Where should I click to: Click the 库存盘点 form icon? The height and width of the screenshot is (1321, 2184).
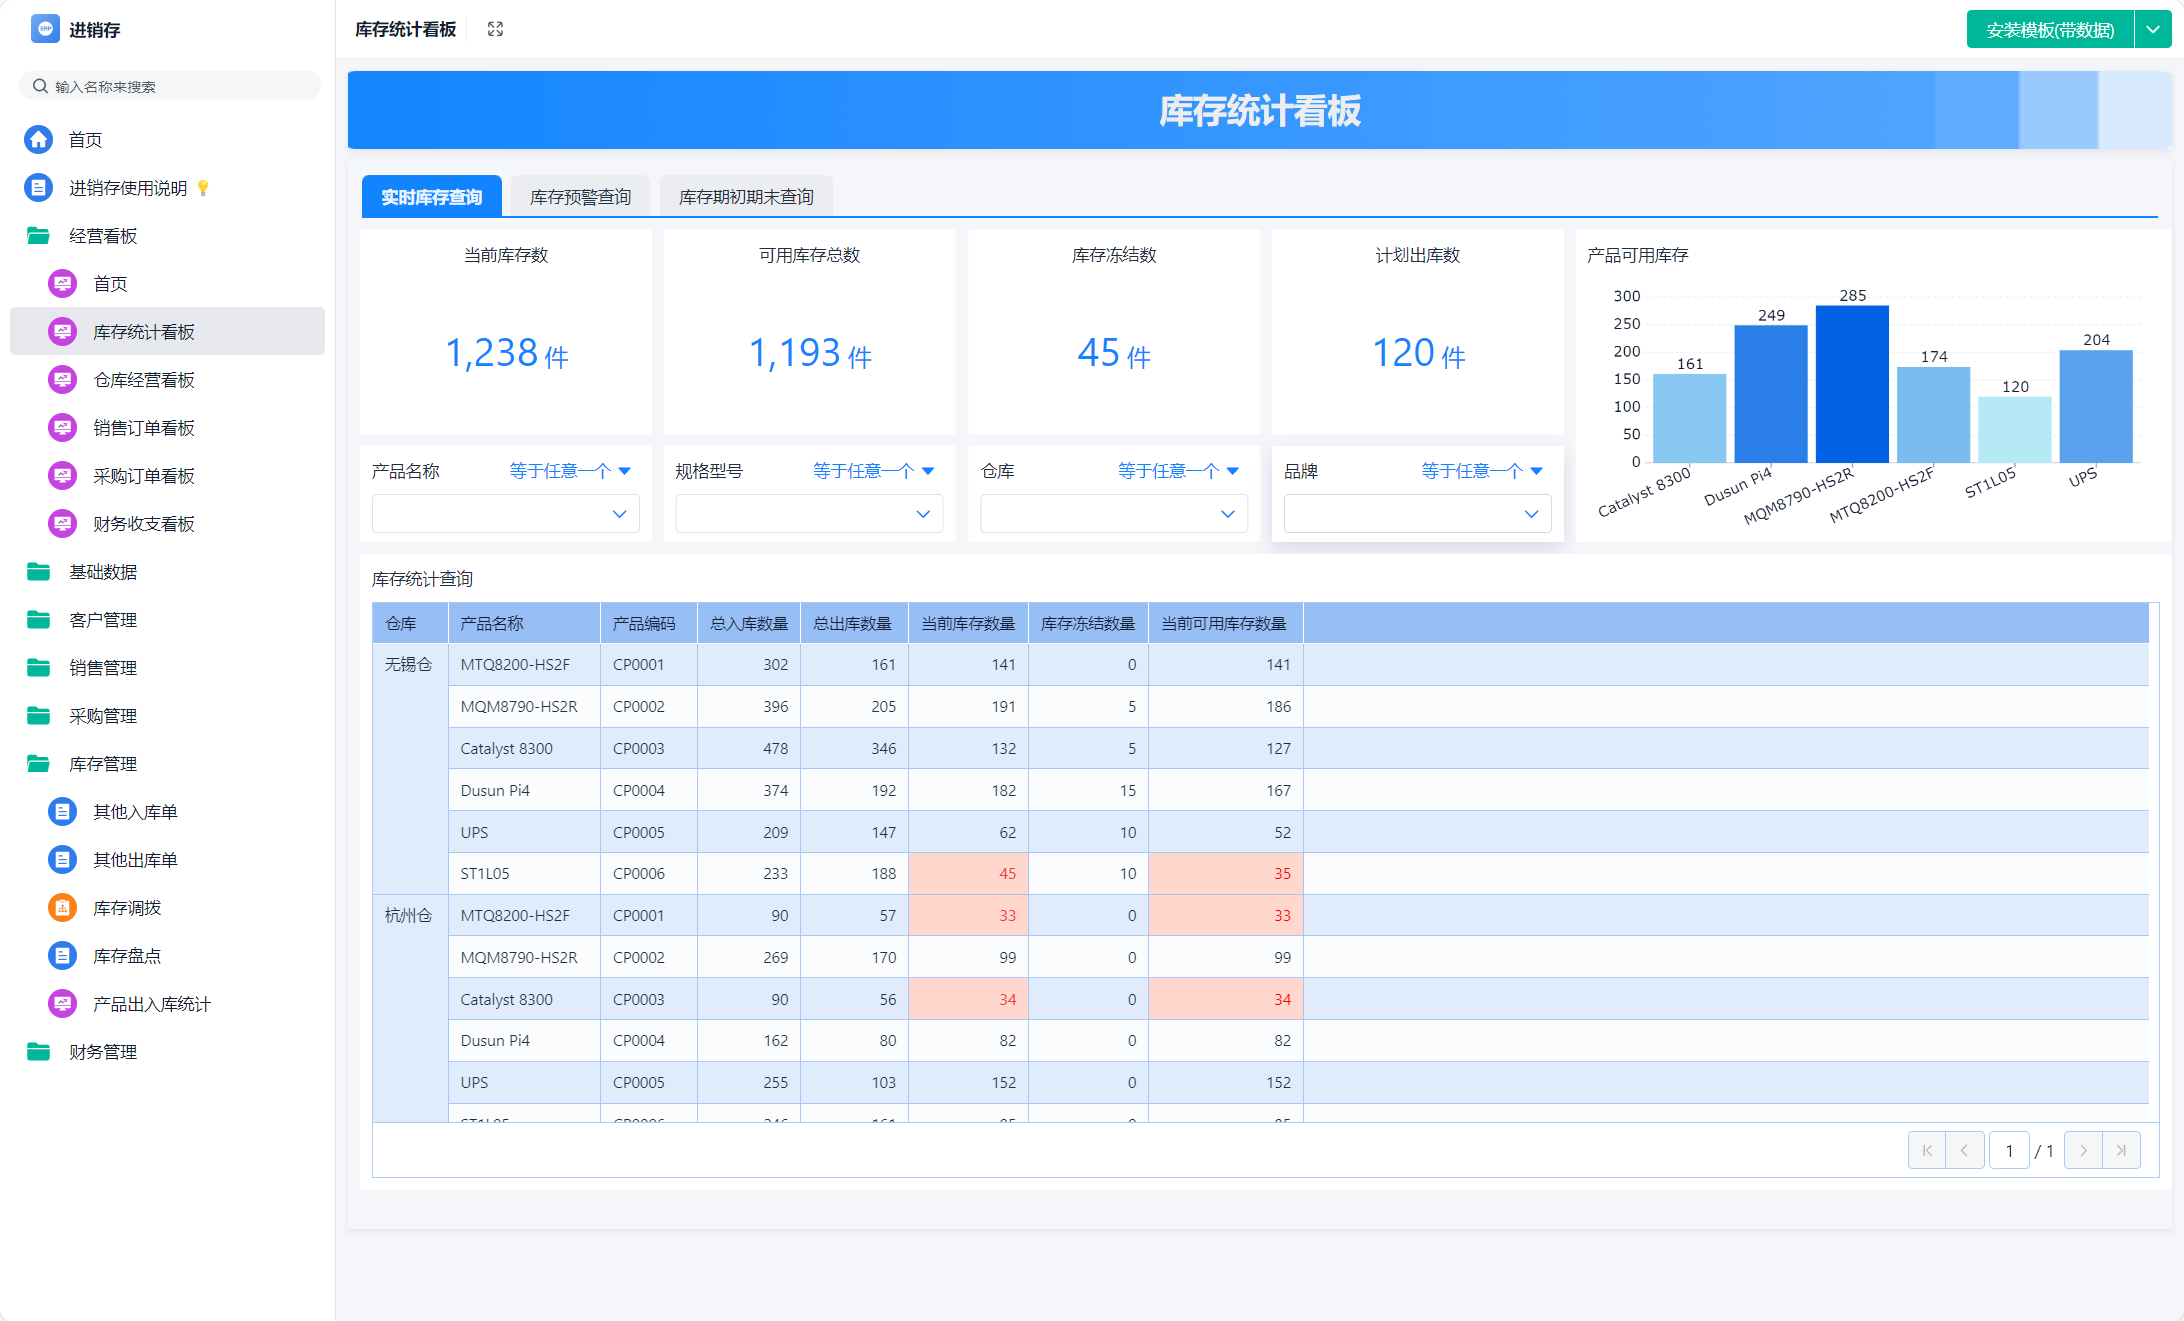pos(63,956)
